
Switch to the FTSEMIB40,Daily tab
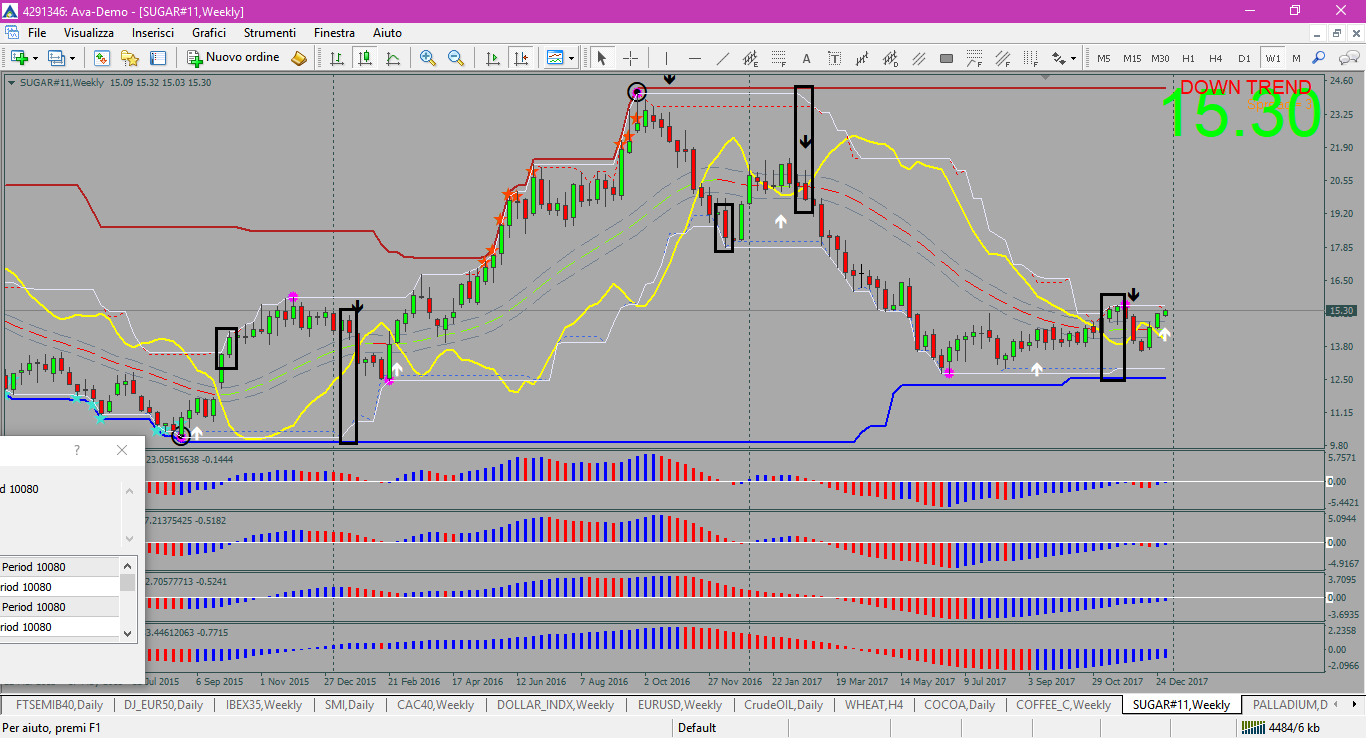click(x=59, y=705)
